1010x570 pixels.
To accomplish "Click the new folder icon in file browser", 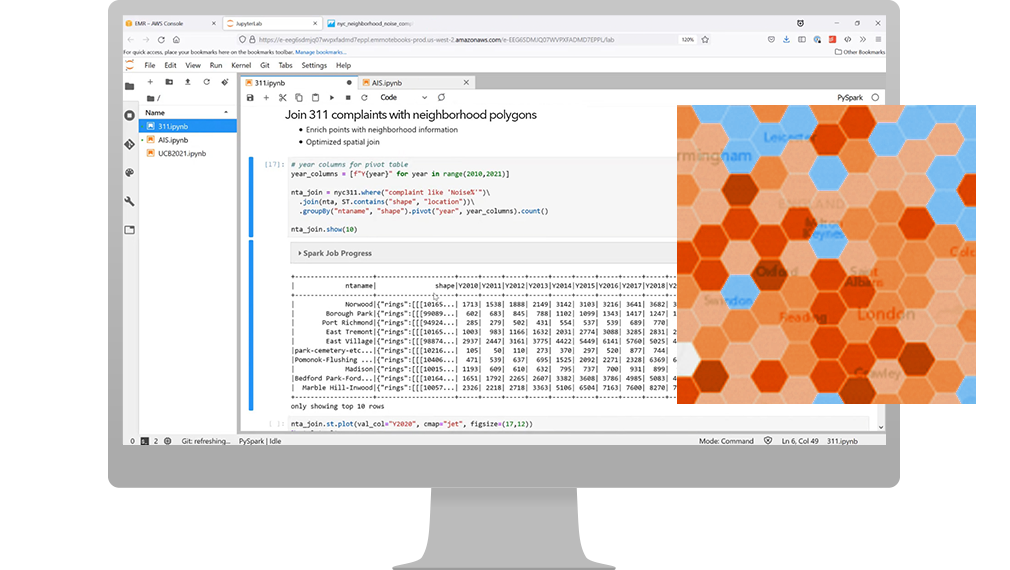I will 168,82.
